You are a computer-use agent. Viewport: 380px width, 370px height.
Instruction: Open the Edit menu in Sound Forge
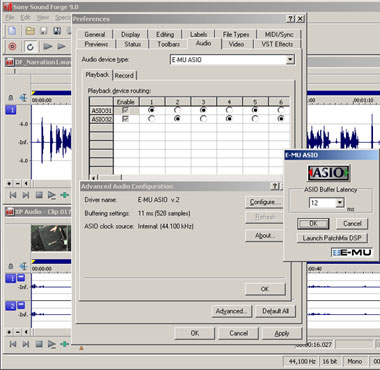pyautogui.click(x=26, y=18)
